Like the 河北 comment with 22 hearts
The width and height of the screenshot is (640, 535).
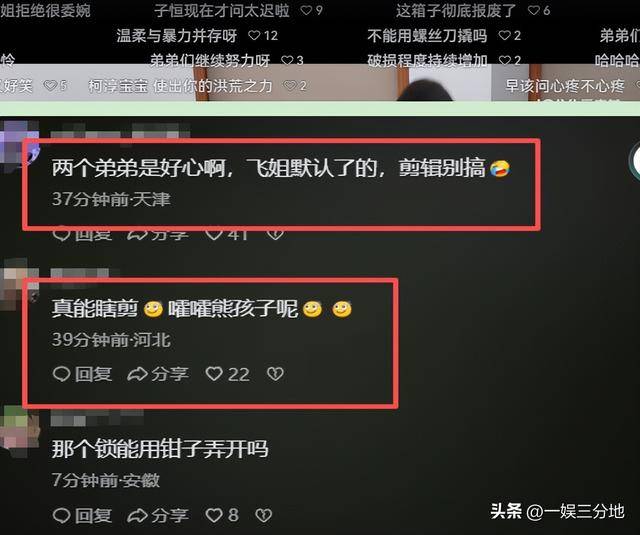click(x=214, y=373)
